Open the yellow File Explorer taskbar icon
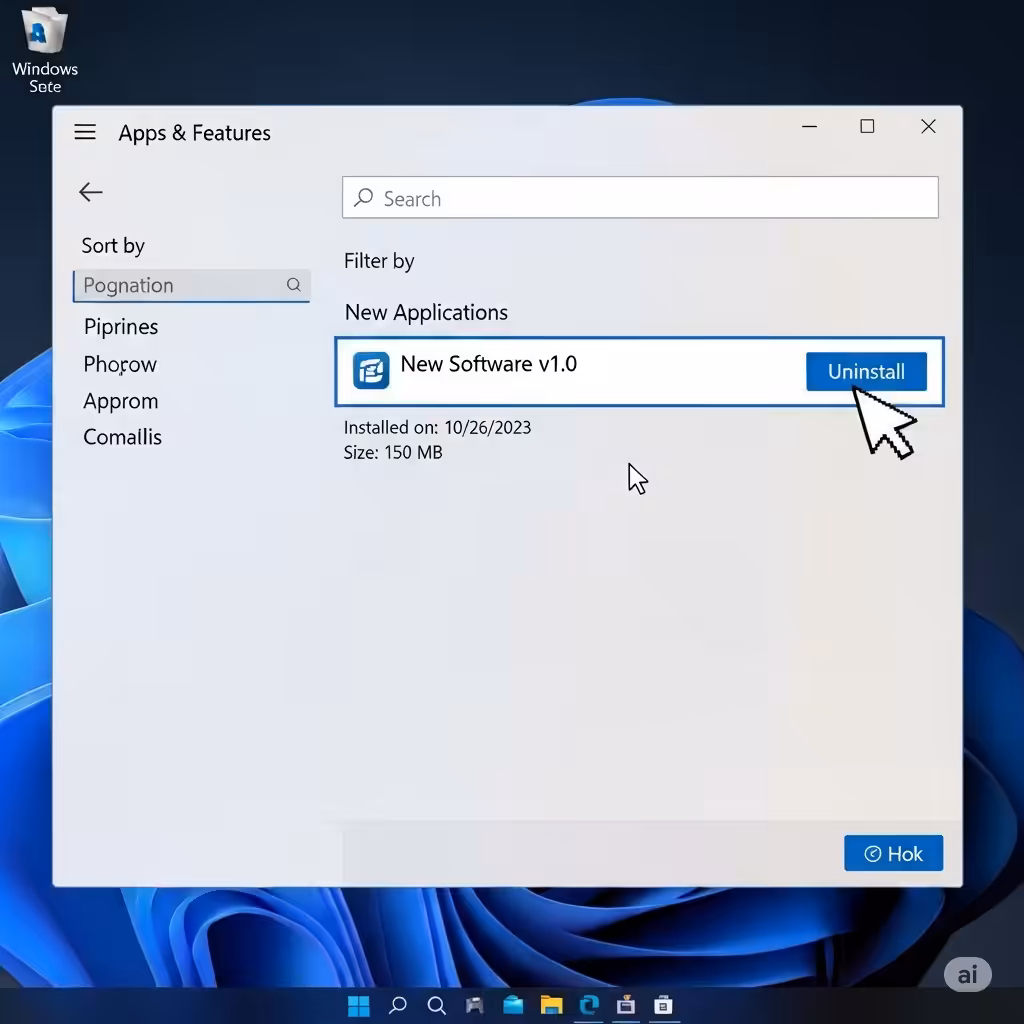The height and width of the screenshot is (1024, 1024). coord(551,1005)
